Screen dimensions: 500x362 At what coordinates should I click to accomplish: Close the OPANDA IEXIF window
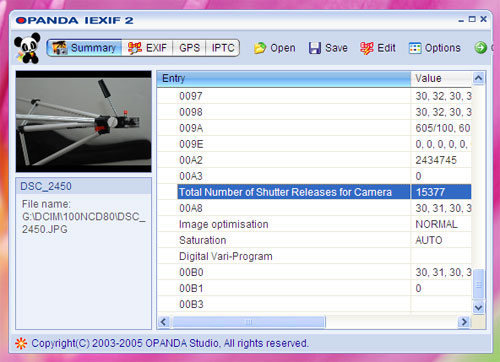(483, 19)
